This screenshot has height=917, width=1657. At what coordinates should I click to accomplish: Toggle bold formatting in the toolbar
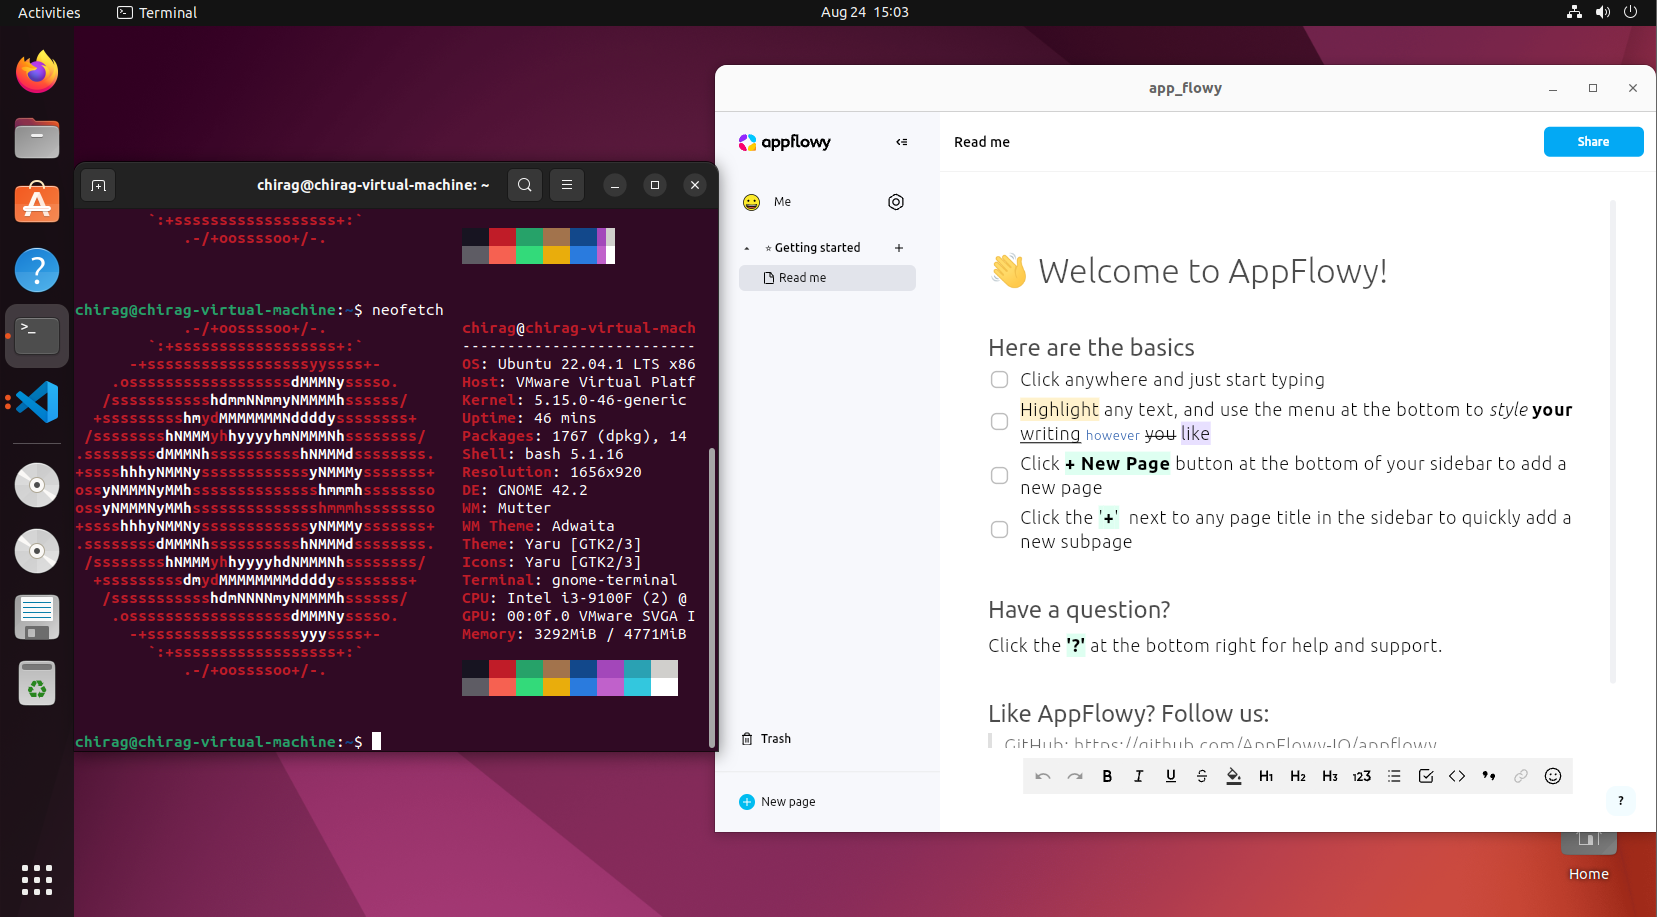click(x=1107, y=776)
